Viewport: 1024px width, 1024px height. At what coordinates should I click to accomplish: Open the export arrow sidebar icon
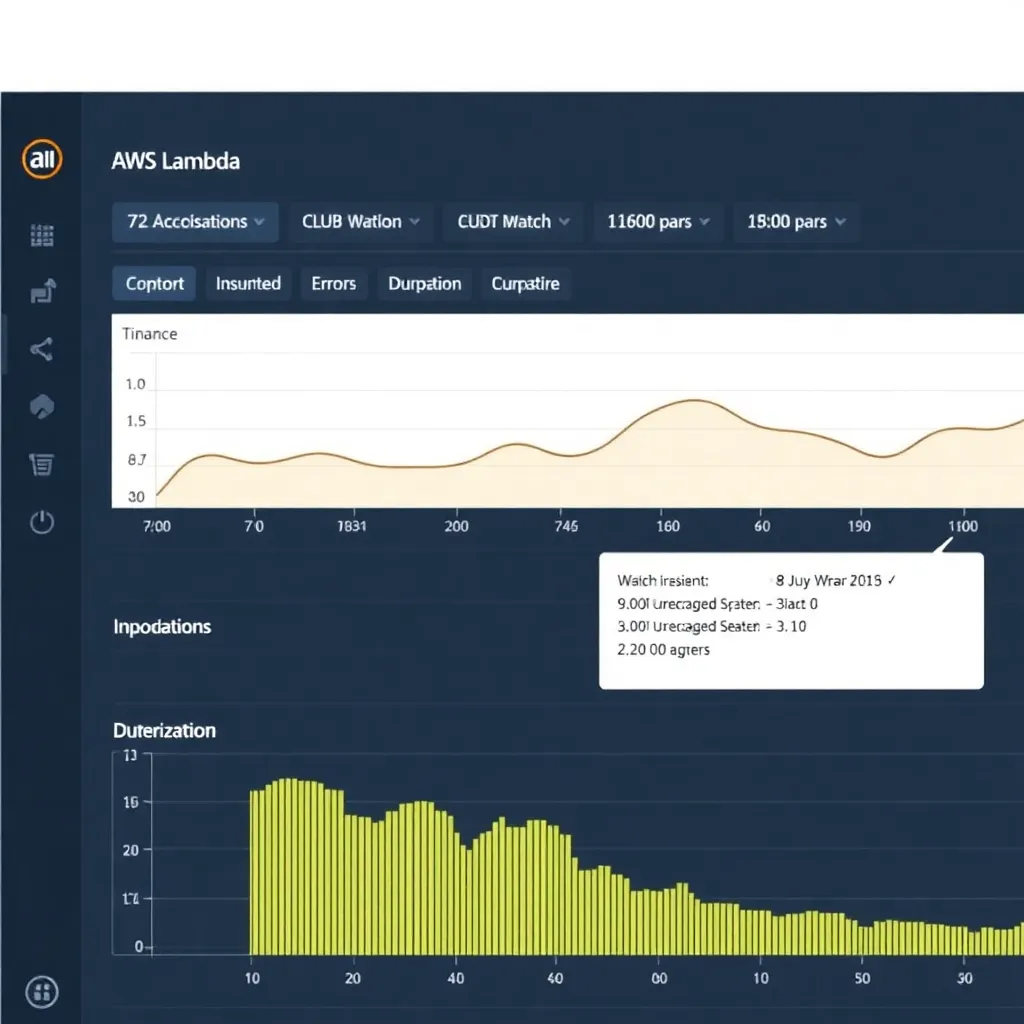coord(43,291)
